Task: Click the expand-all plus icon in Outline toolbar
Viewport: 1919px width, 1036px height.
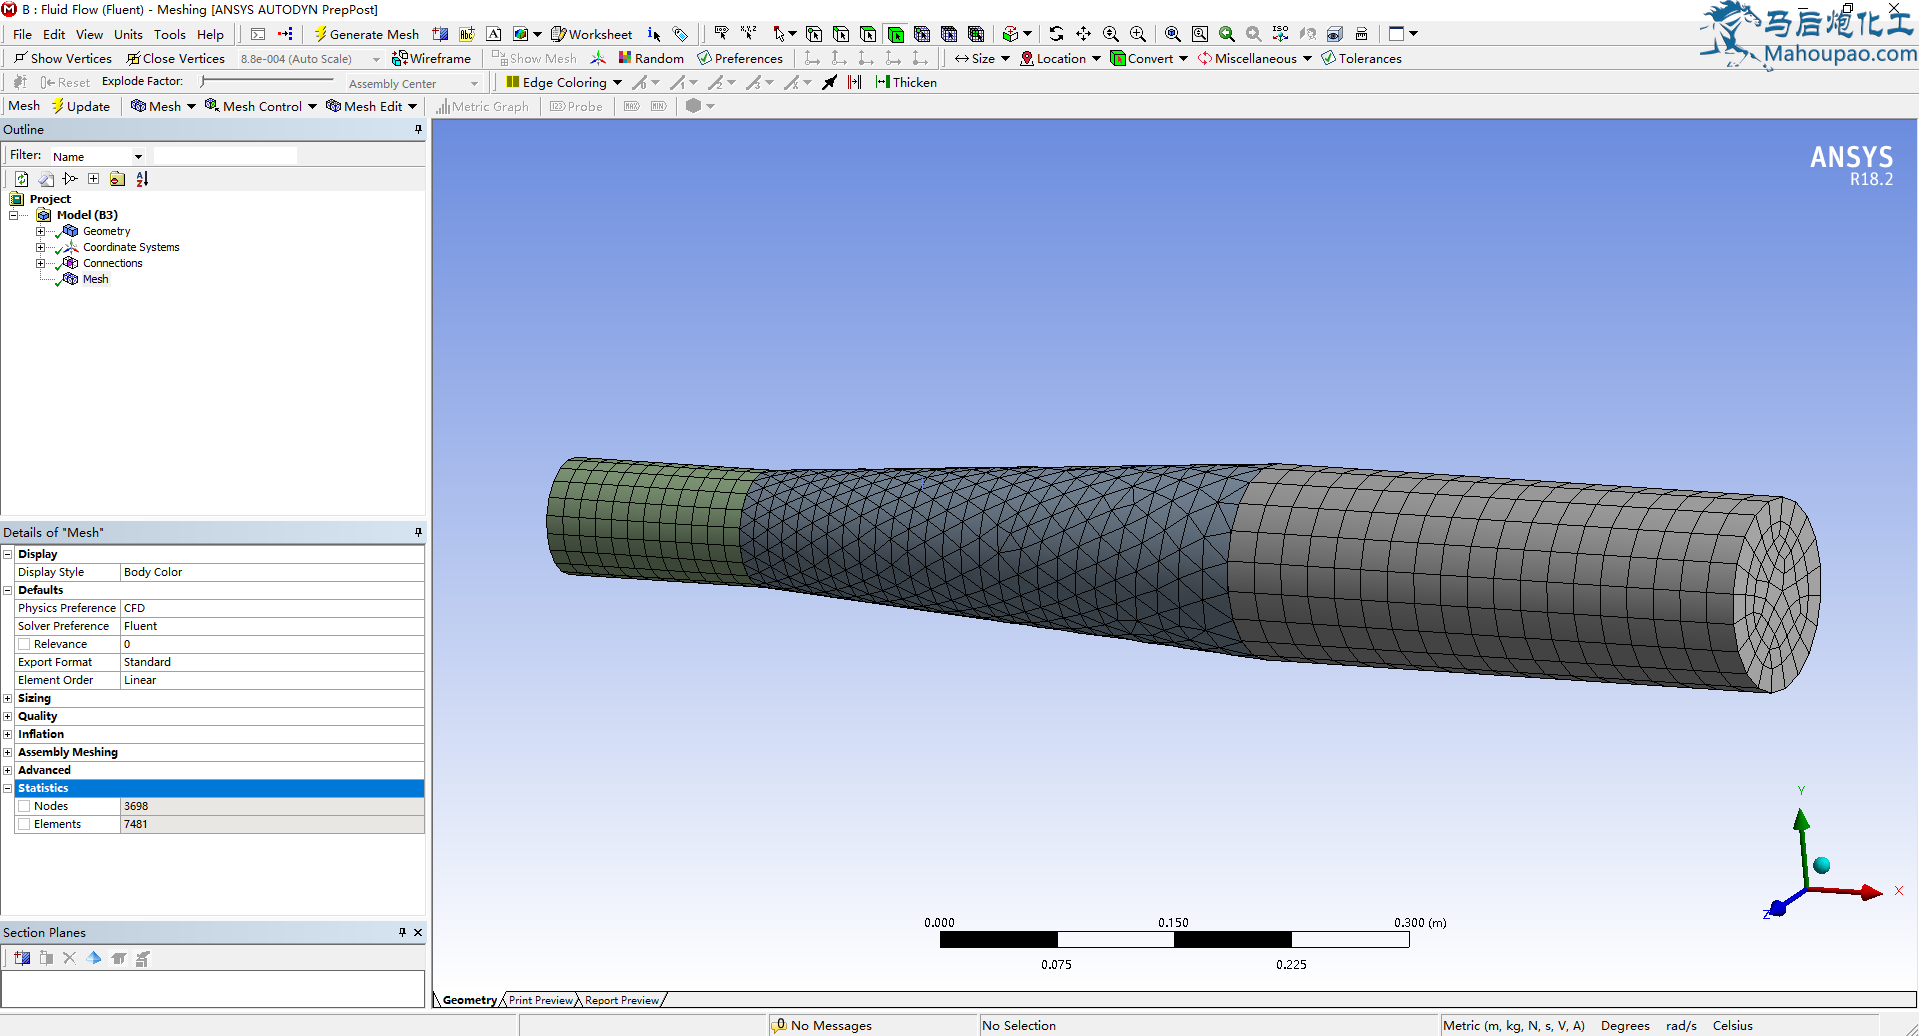Action: [x=93, y=179]
